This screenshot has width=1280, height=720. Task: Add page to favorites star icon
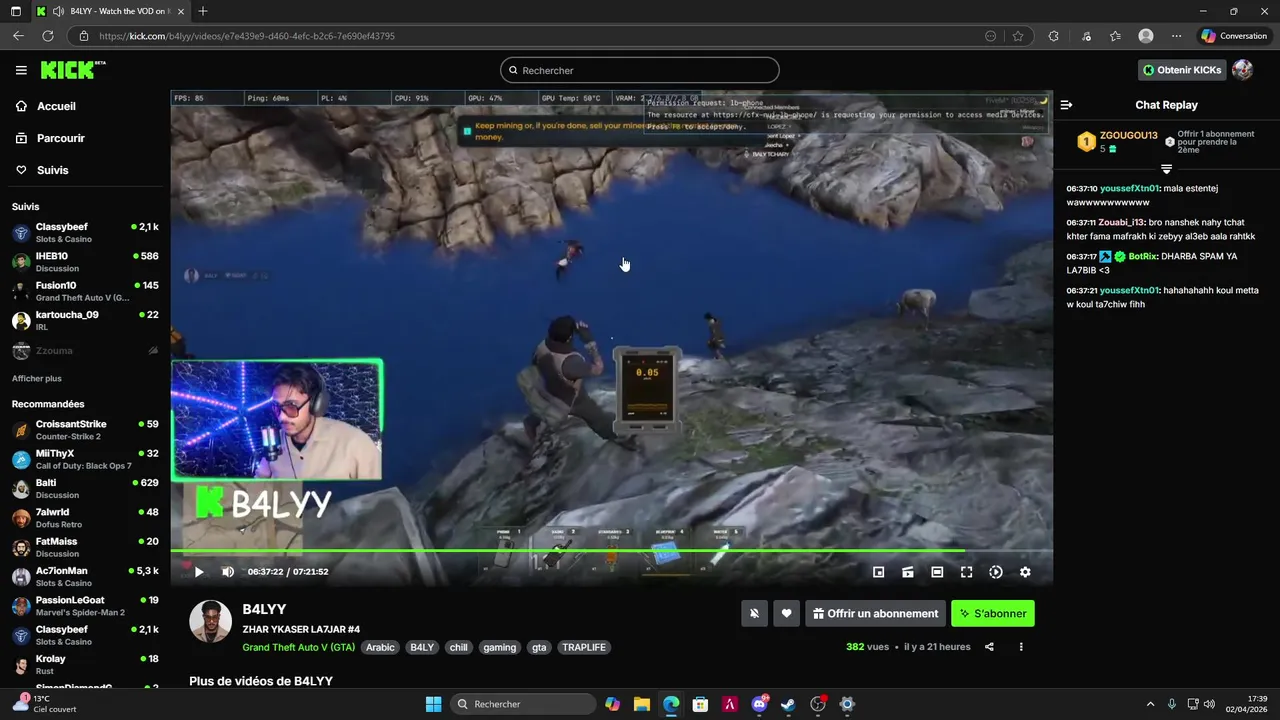point(1018,36)
